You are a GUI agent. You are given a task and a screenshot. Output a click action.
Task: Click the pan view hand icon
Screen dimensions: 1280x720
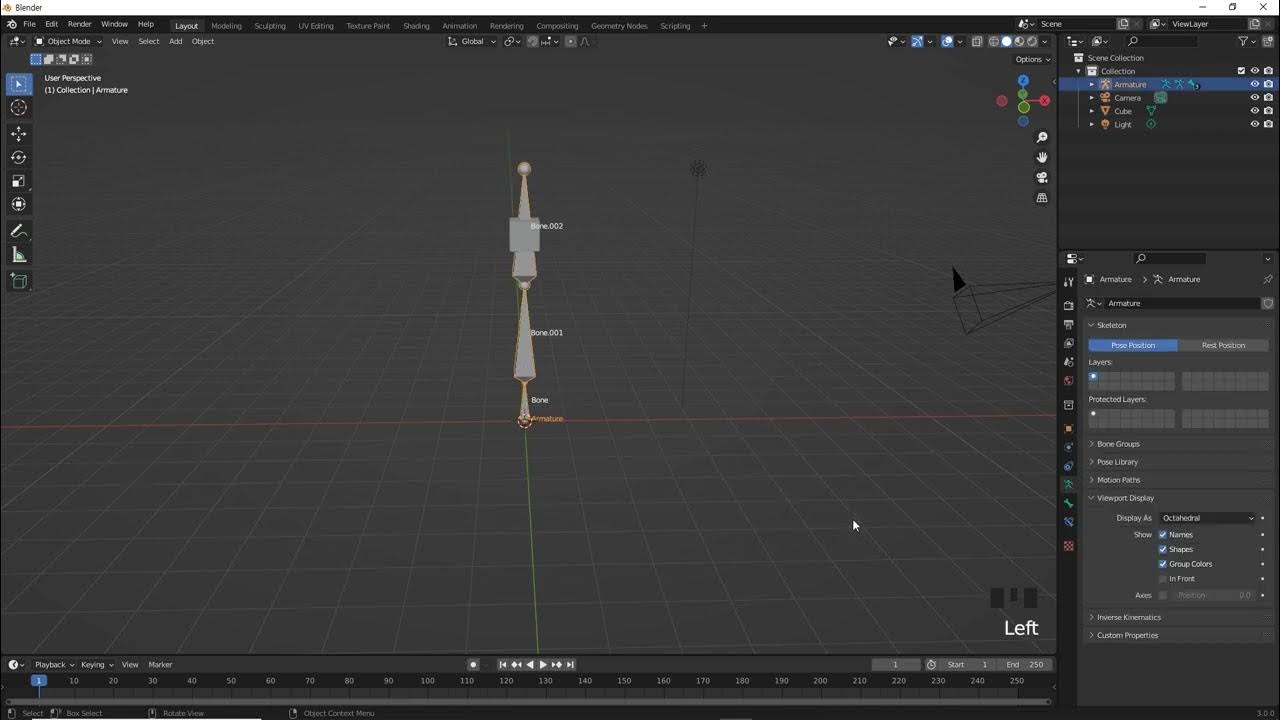coord(1042,157)
